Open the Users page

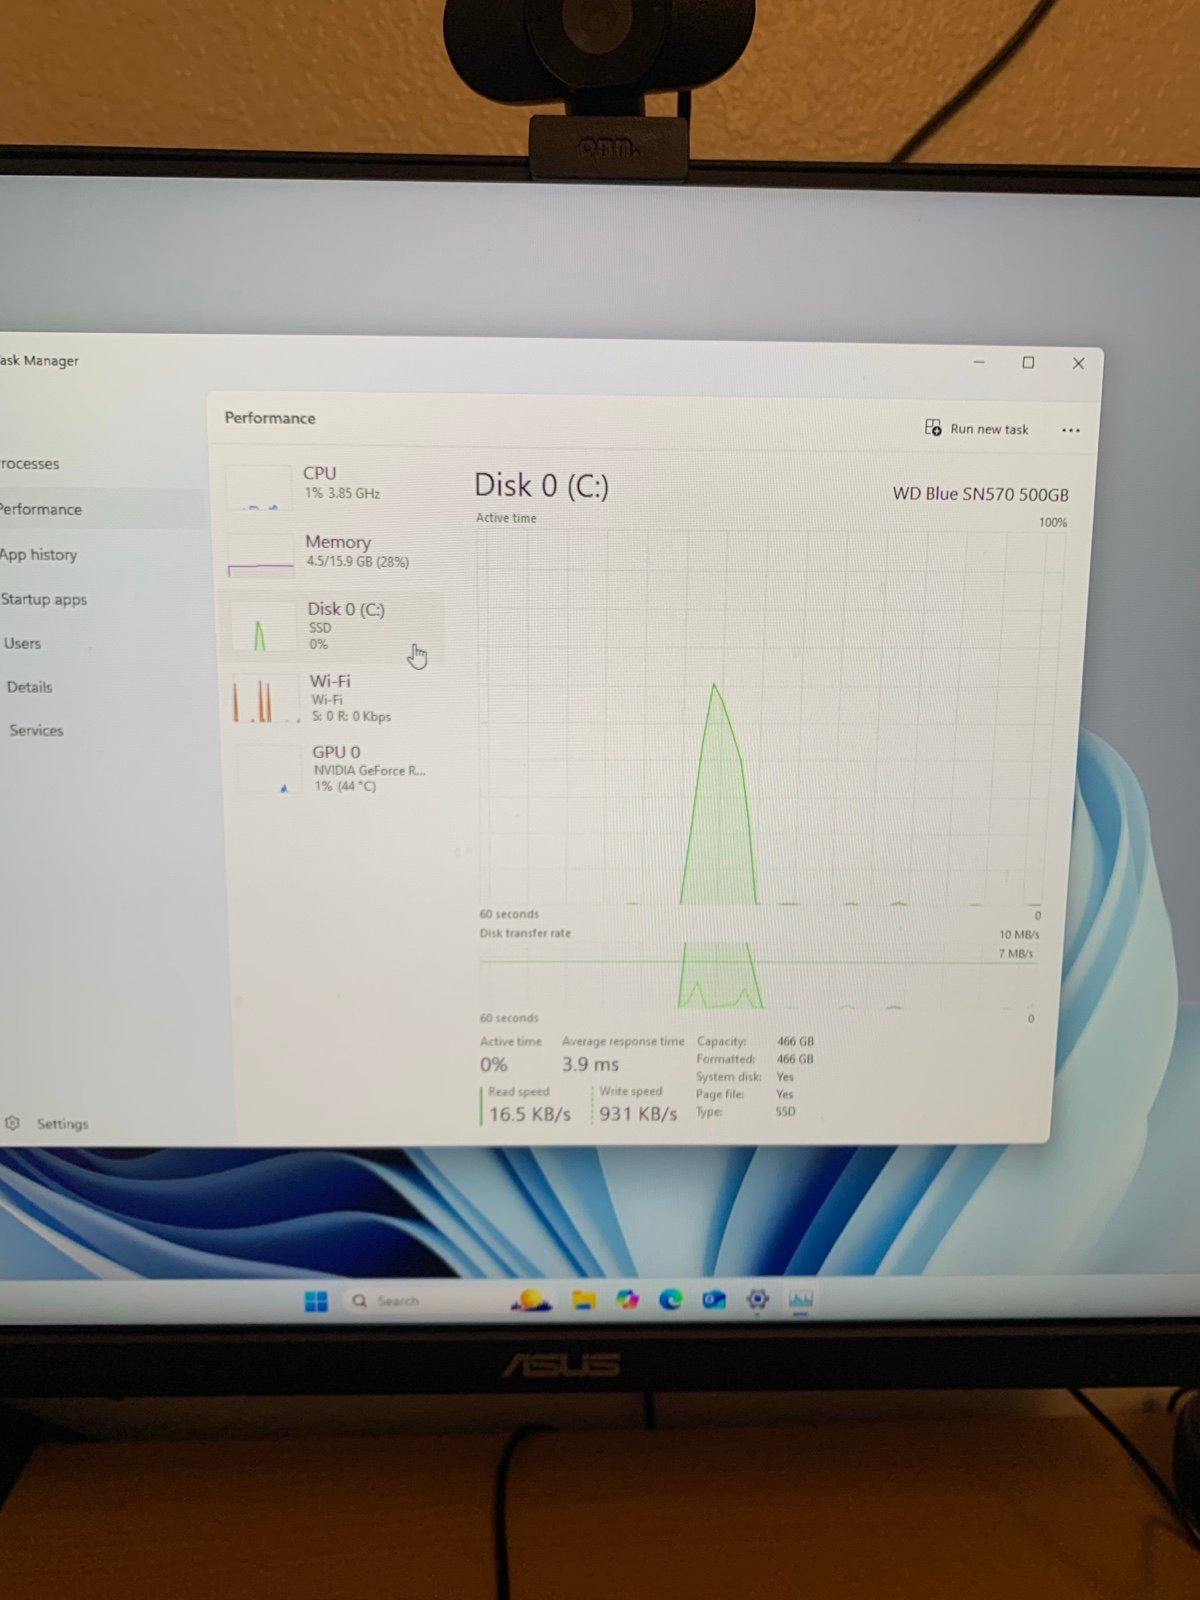coord(22,644)
